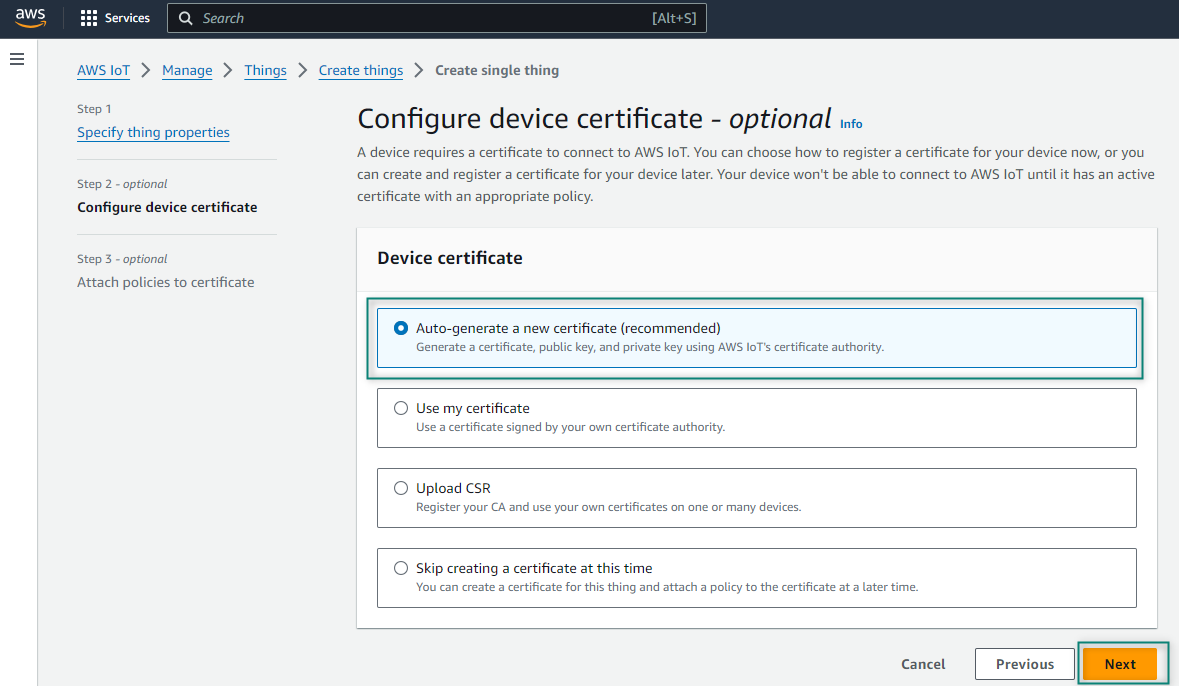This screenshot has width=1179, height=686.
Task: Return to Create things breadcrumb
Action: 360,70
